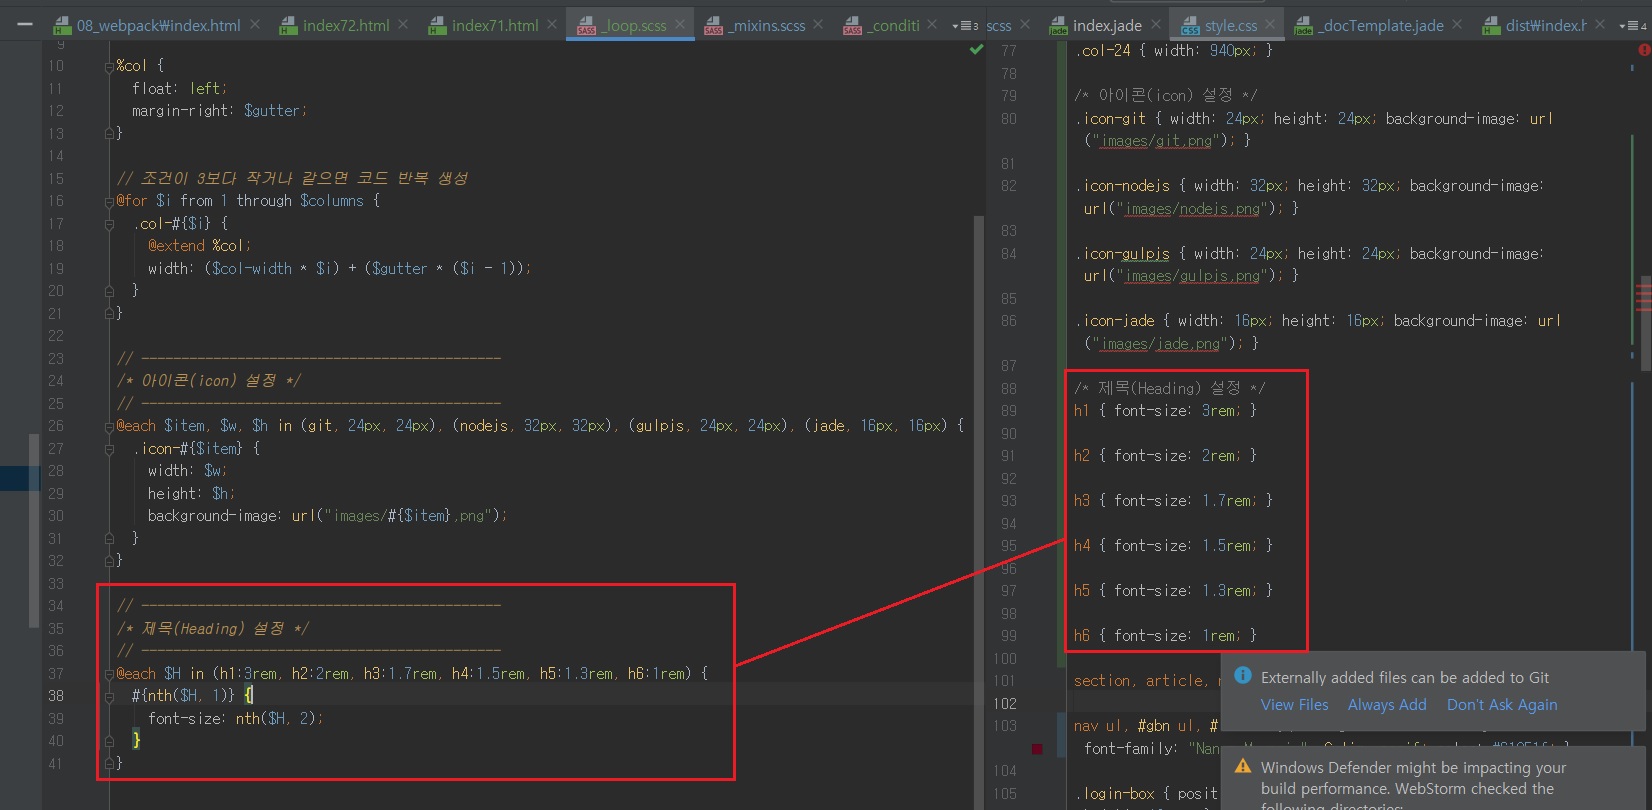
Task: Collapse the %col block fold marker
Action: (110, 66)
